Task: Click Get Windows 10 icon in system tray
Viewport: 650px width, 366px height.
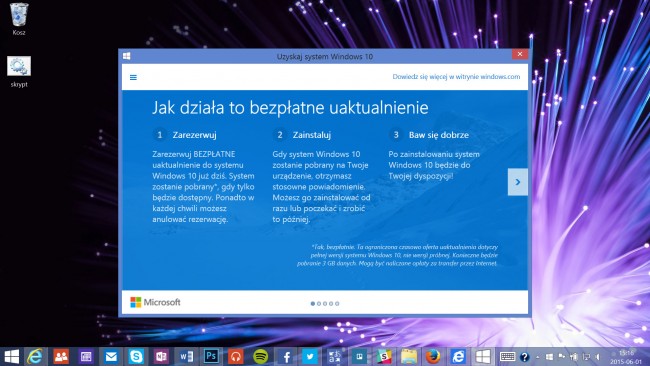Action: 549,357
